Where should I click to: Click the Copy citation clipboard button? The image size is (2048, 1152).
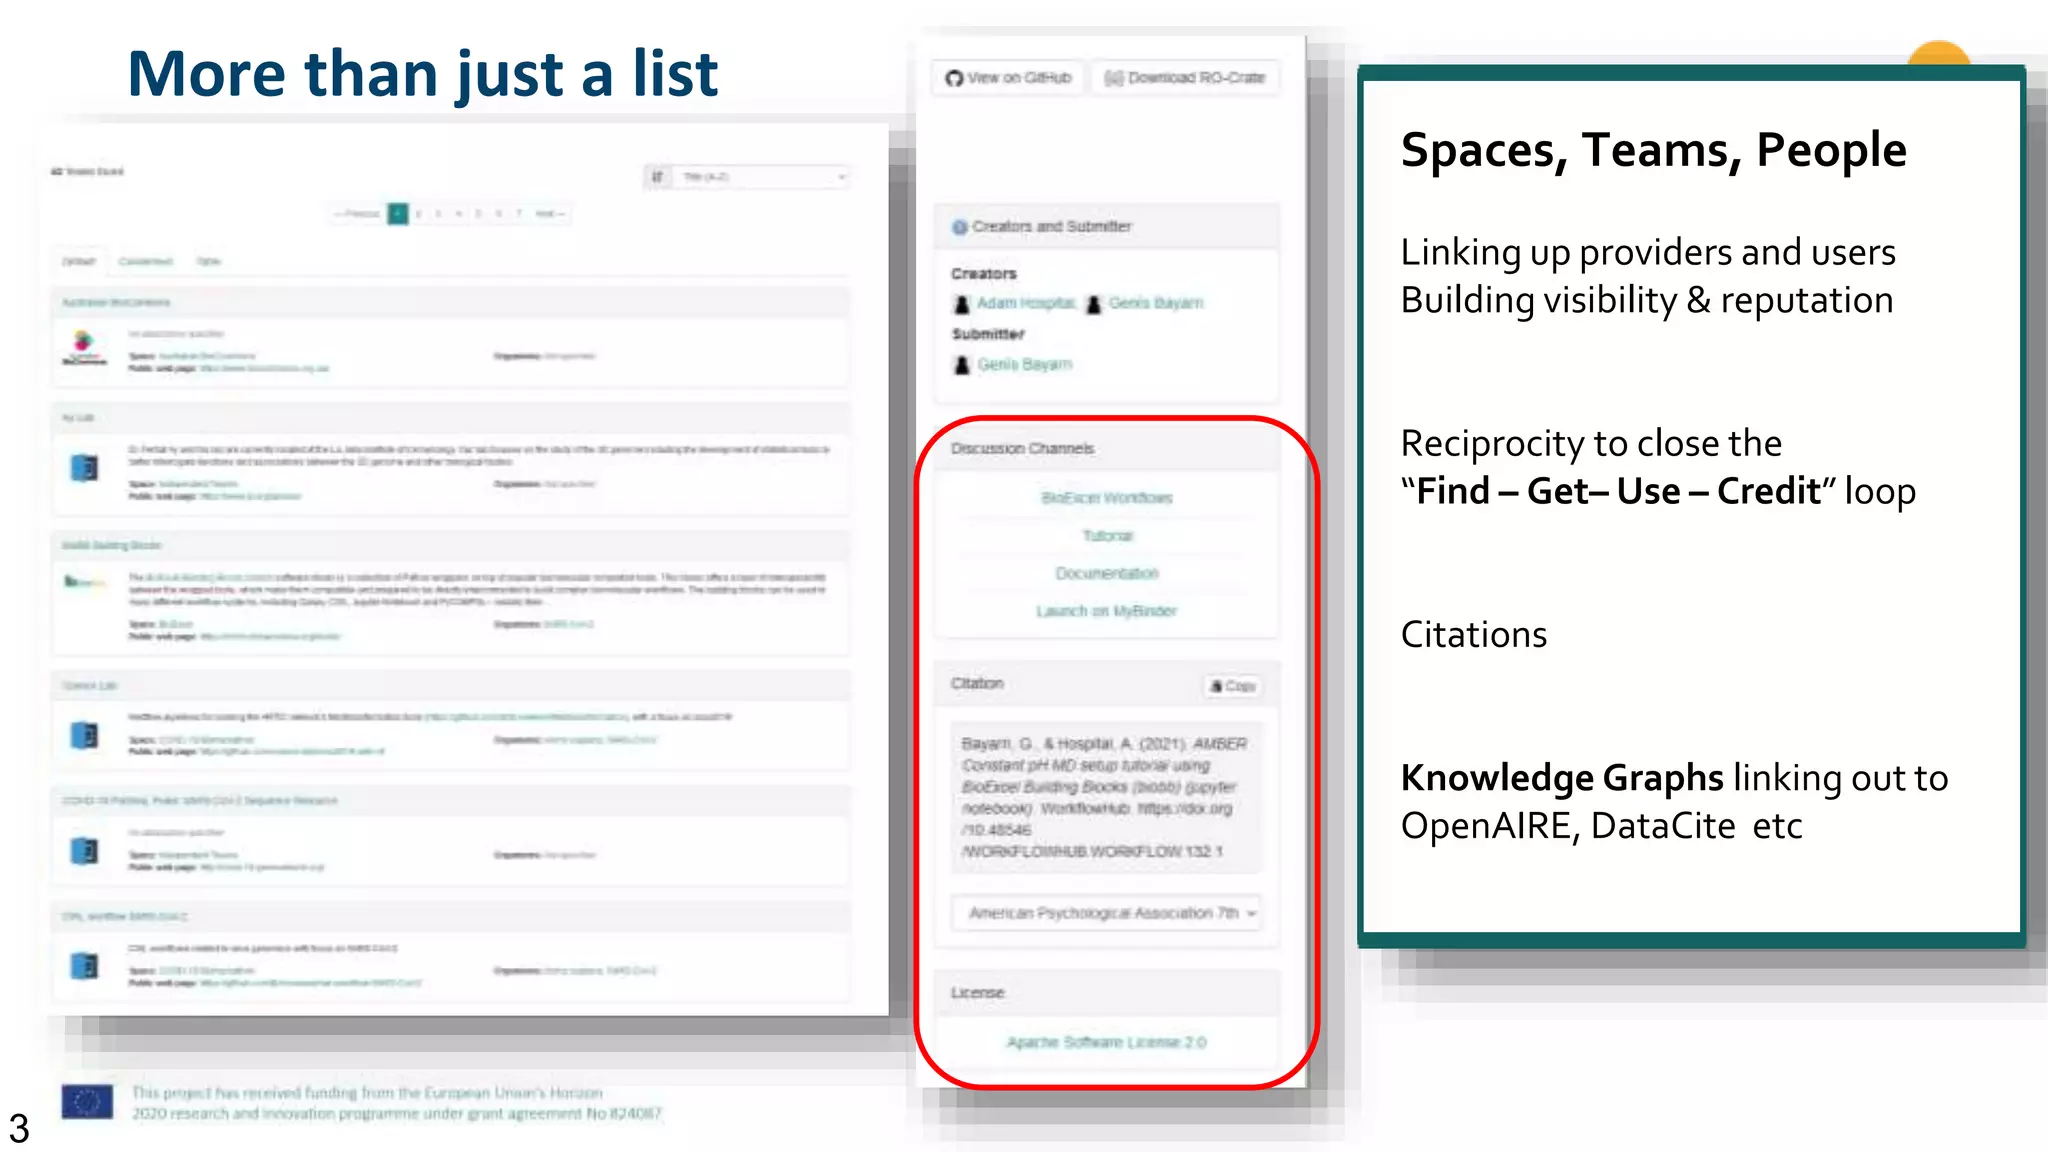tap(1232, 686)
